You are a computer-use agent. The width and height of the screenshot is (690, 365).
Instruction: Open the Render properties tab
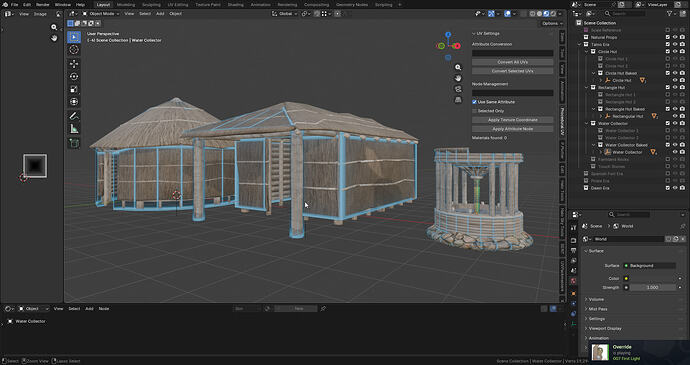(x=573, y=240)
